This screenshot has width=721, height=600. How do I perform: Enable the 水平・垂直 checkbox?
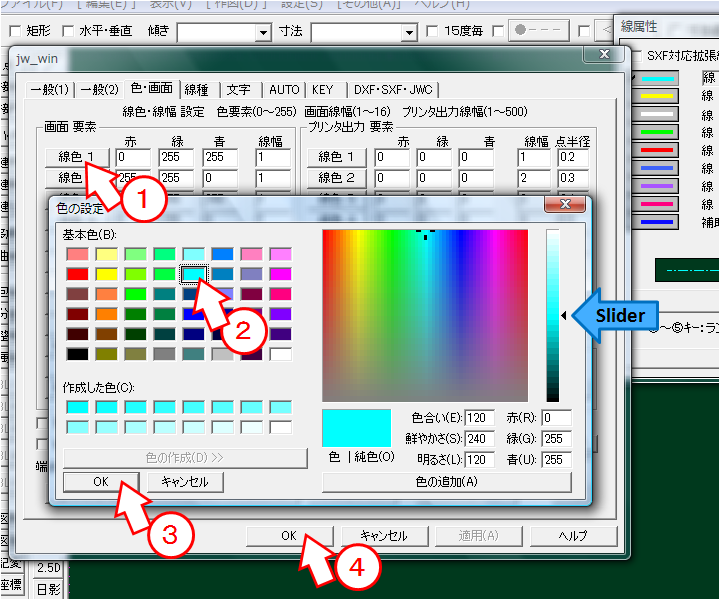[68, 32]
